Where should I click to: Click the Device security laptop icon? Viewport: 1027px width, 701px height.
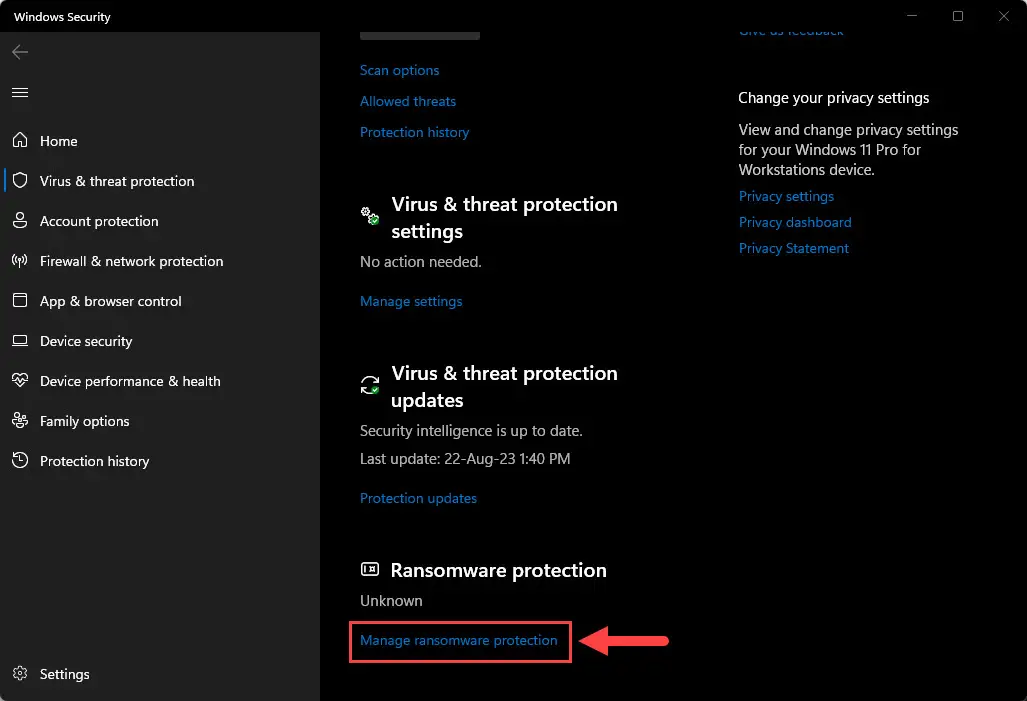(20, 341)
